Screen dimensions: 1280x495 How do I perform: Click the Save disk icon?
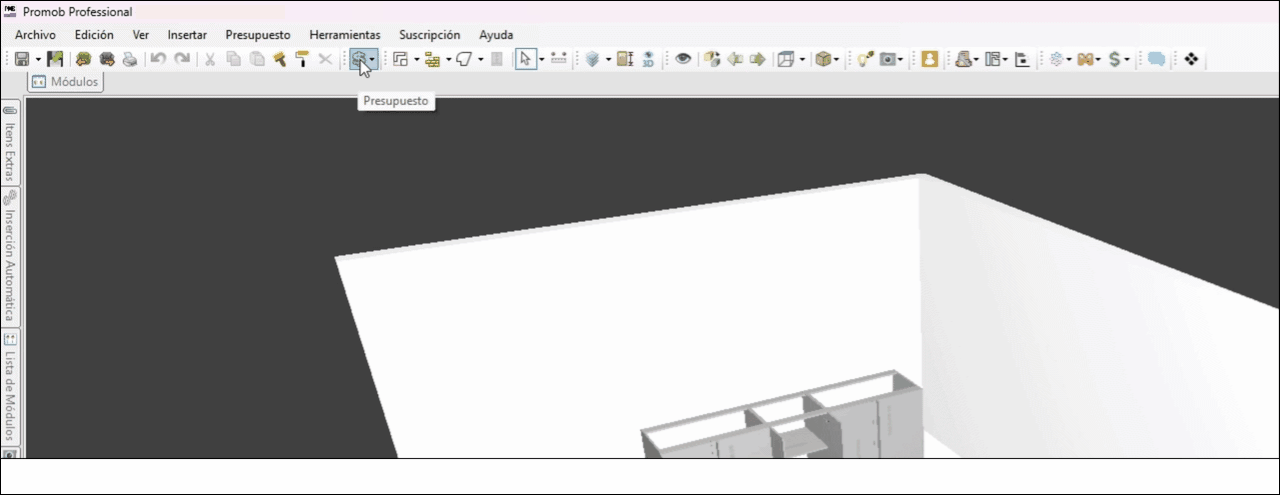[x=22, y=60]
